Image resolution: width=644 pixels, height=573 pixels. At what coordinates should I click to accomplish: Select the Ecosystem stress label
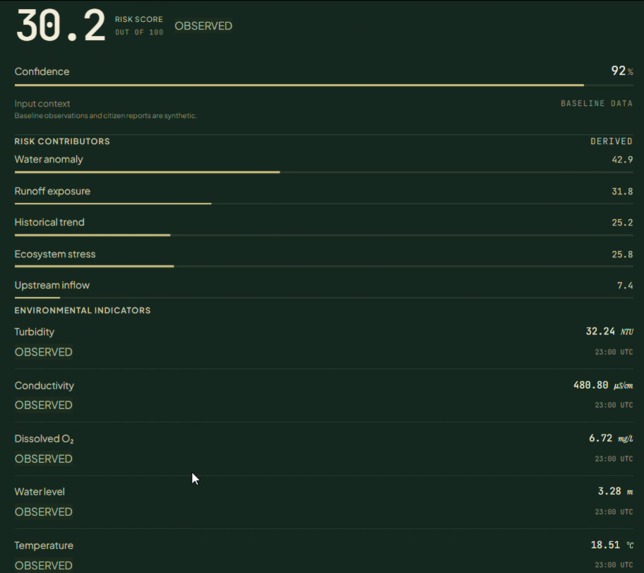[x=55, y=254]
